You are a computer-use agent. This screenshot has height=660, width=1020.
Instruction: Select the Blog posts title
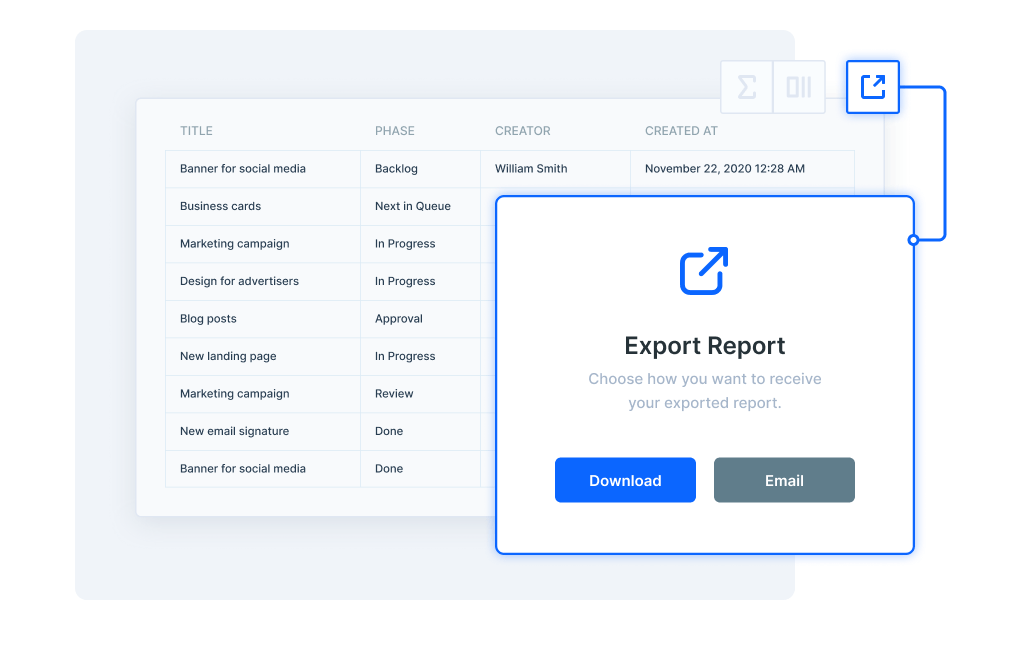pyautogui.click(x=208, y=319)
